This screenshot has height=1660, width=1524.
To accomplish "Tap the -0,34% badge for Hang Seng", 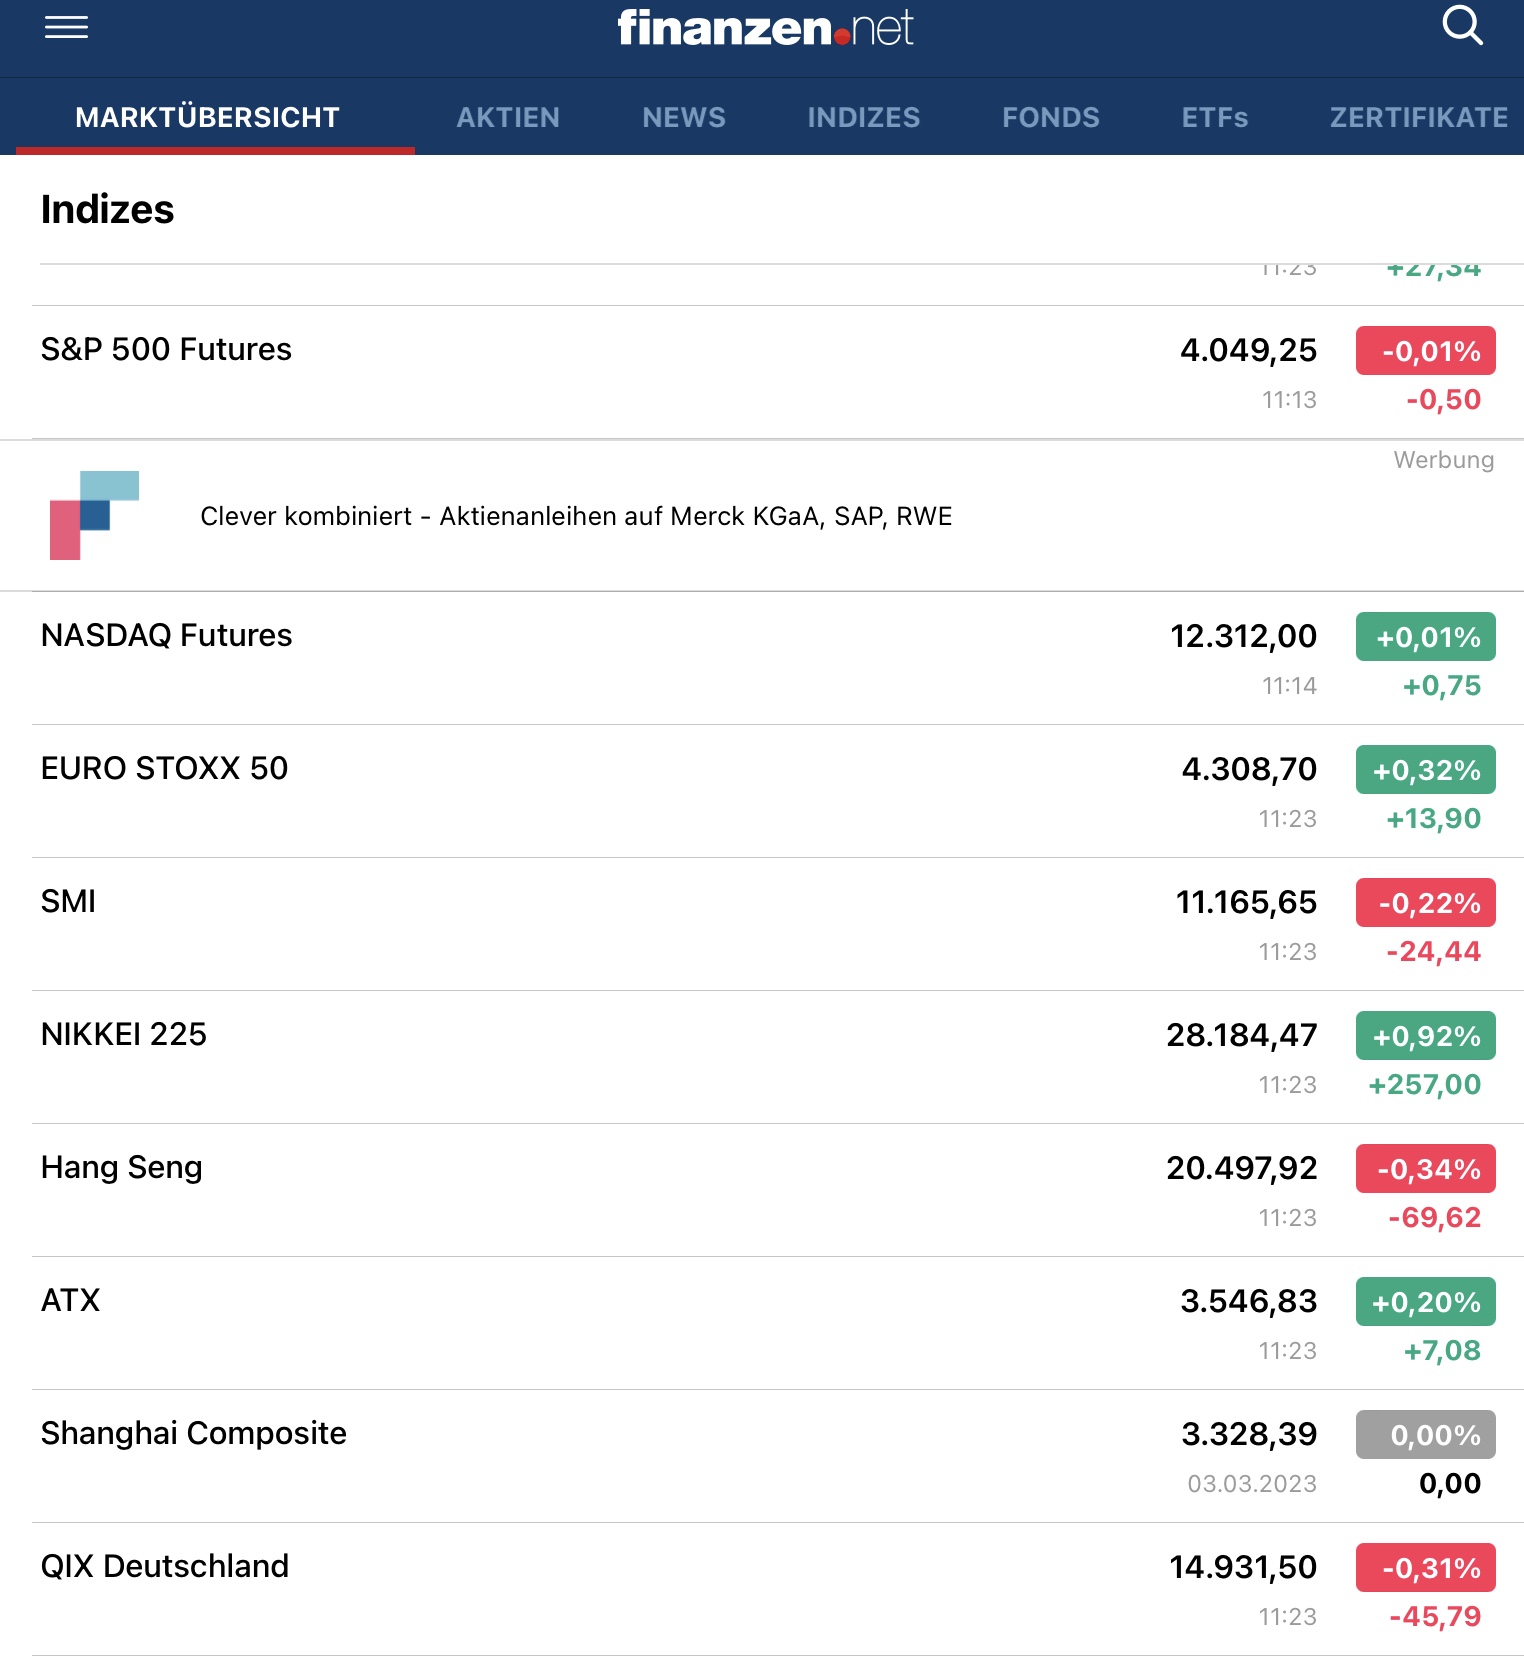I will click(x=1426, y=1169).
